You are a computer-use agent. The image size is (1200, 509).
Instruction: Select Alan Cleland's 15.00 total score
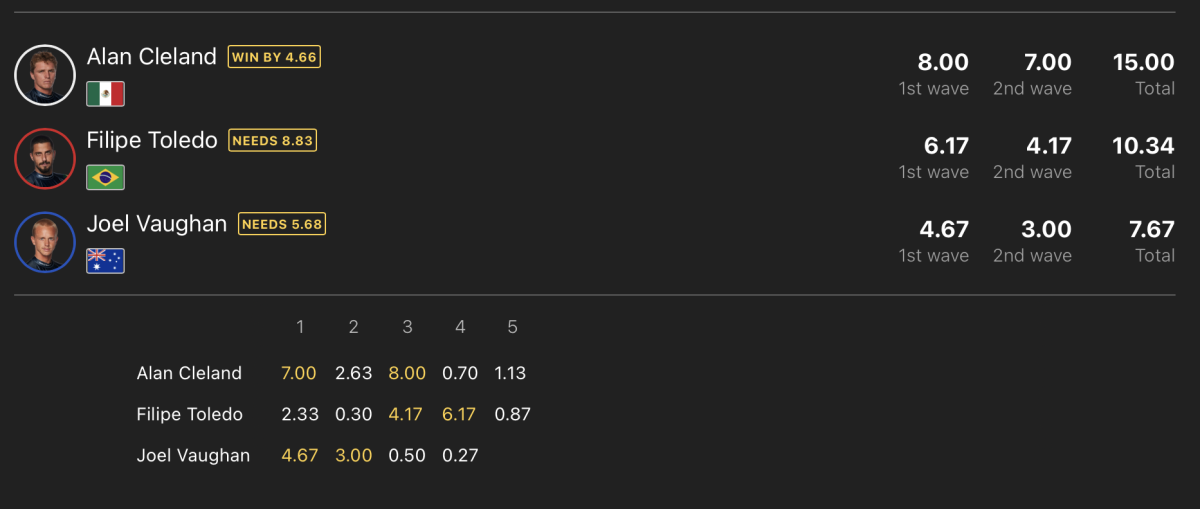1144,62
